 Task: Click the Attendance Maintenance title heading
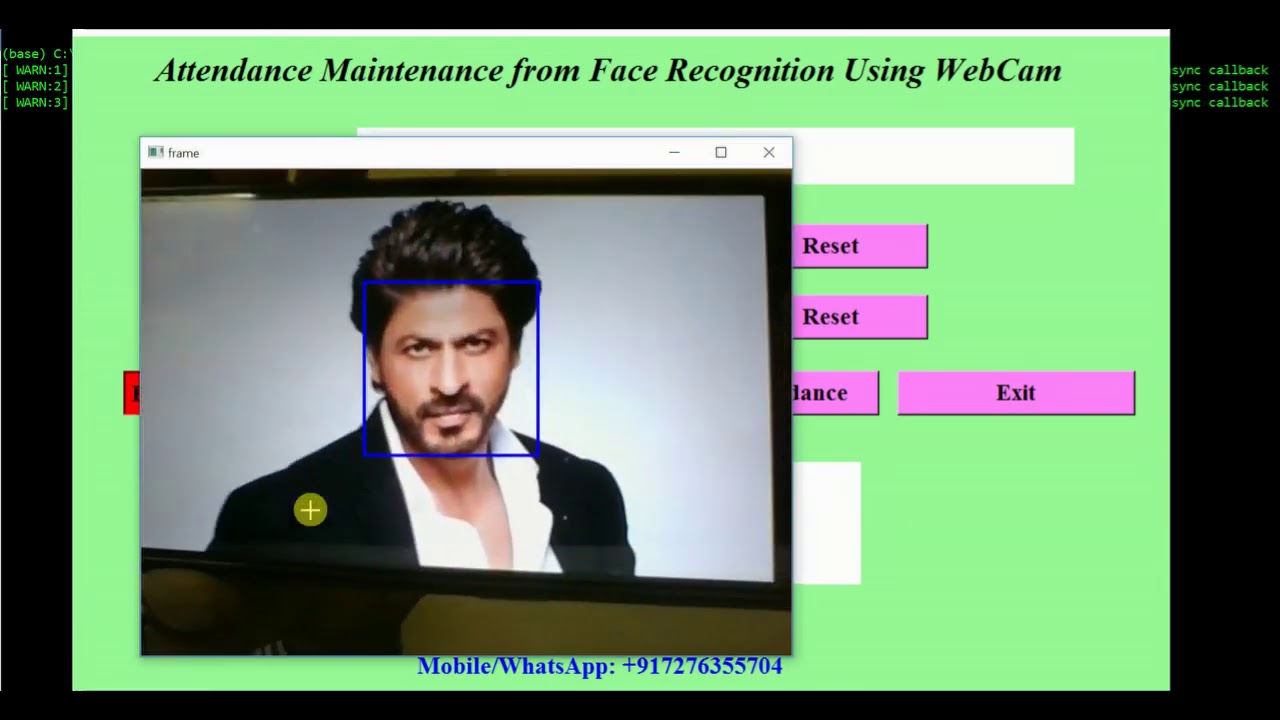tap(608, 70)
